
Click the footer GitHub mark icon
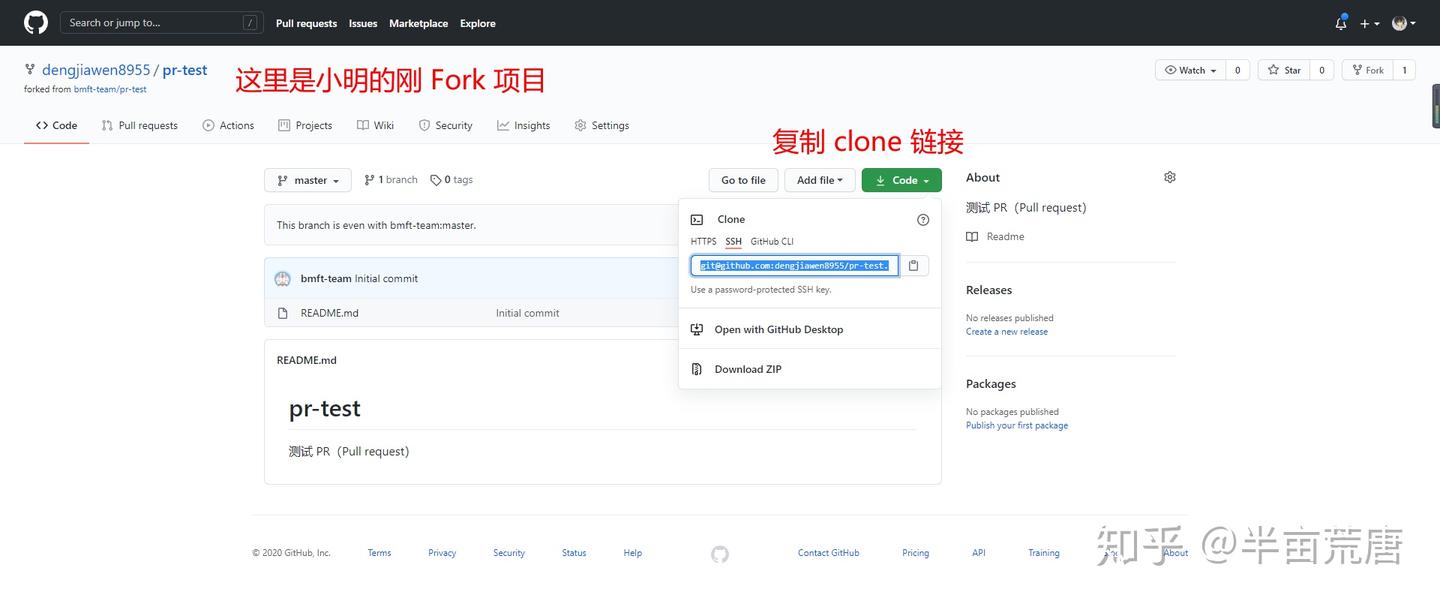pos(720,554)
